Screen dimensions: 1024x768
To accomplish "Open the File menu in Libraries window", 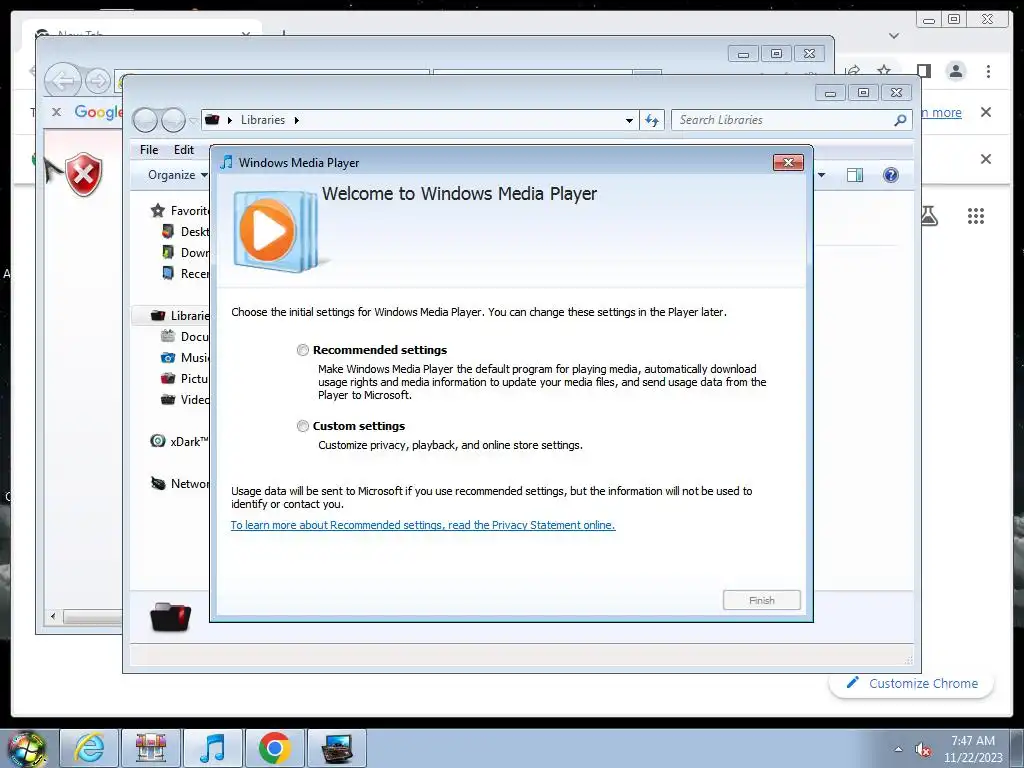I will point(149,150).
